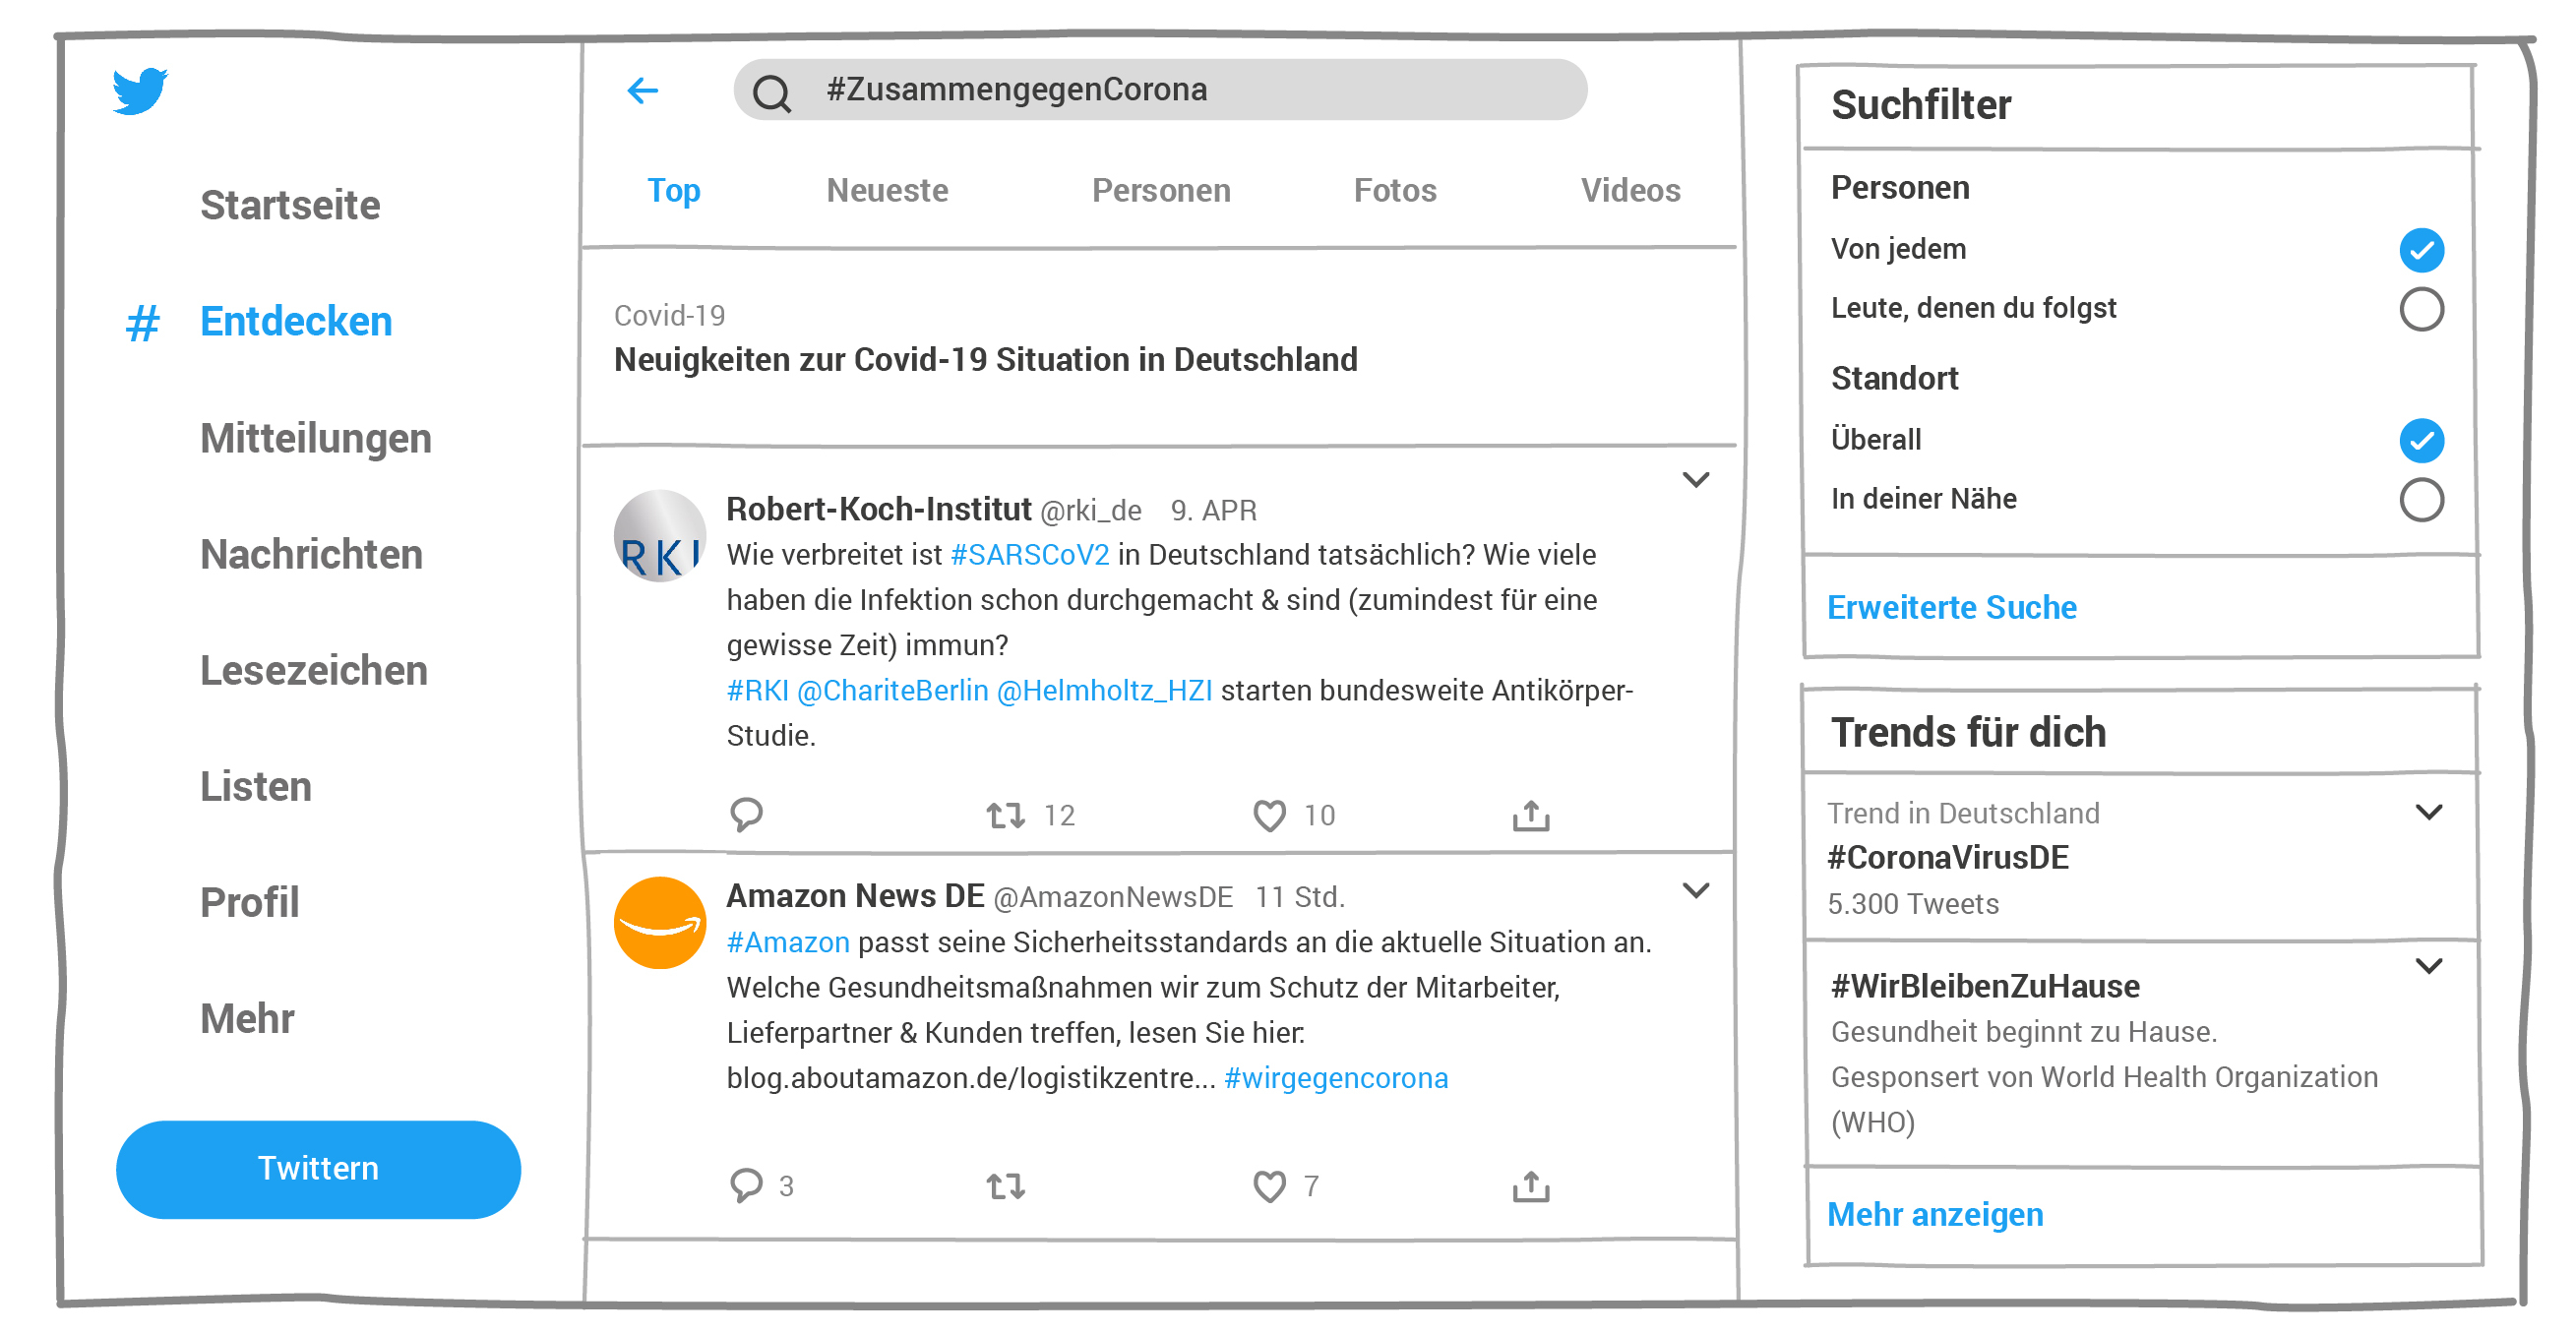
Task: Select the 'Von jedem' people filter
Action: point(2421,250)
